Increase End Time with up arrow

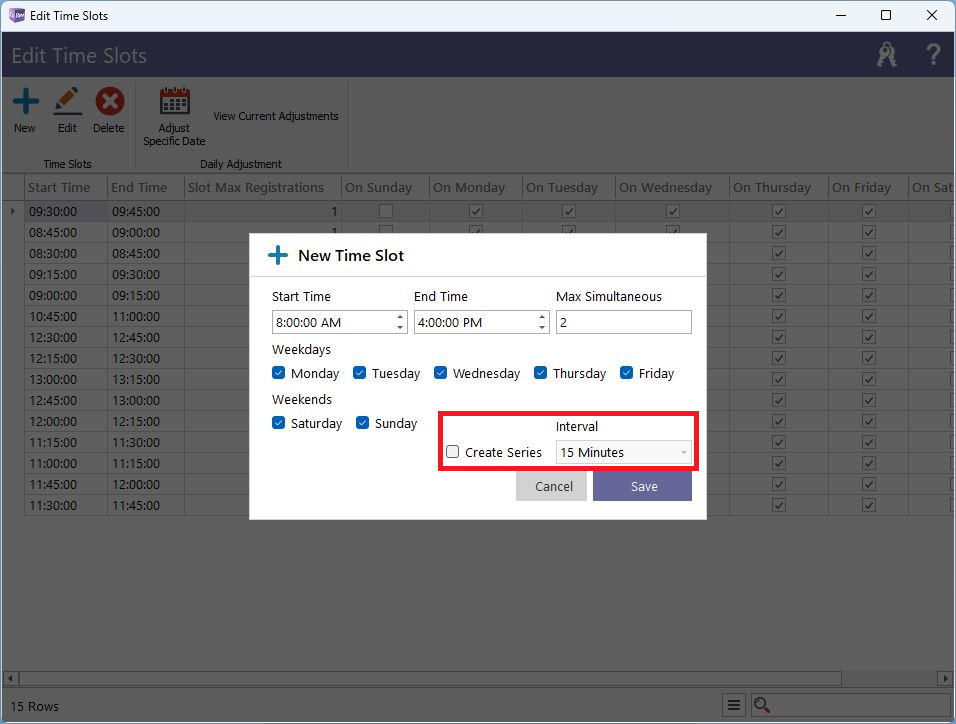tap(542, 317)
